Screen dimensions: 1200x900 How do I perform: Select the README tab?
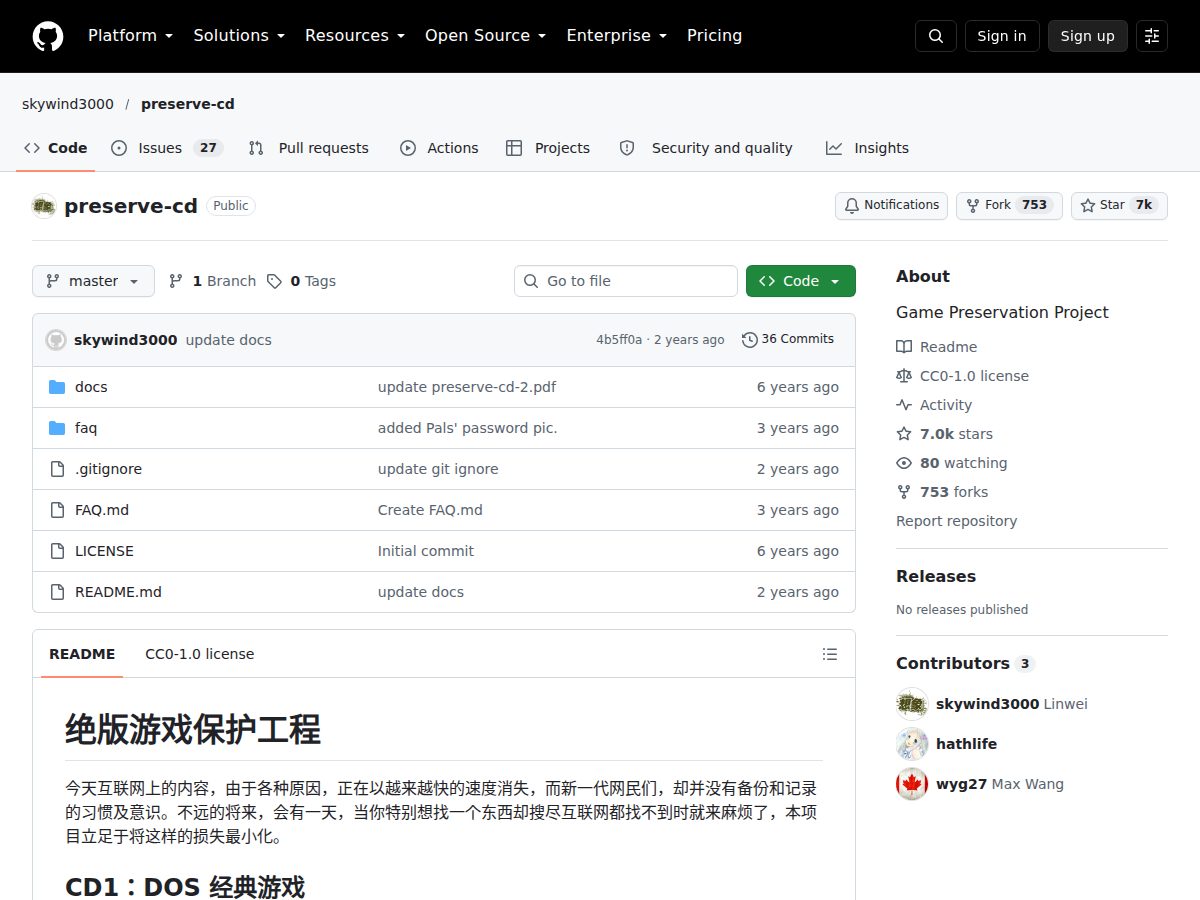click(82, 654)
